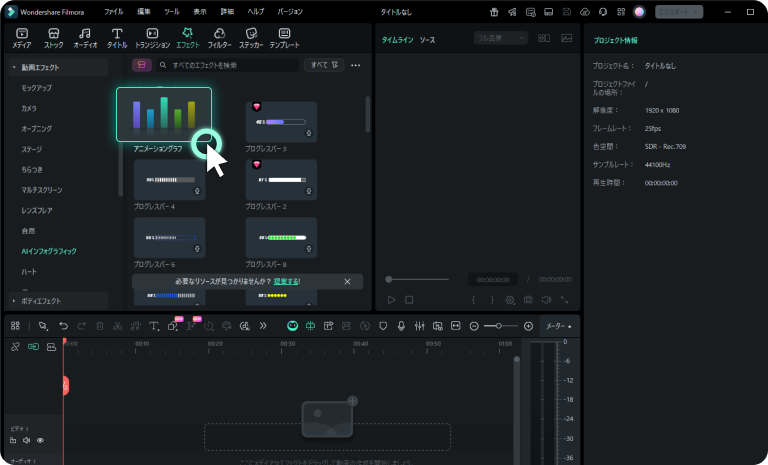This screenshot has height=465, width=768.
Task: Open the ファイル menu
Action: [x=114, y=11]
